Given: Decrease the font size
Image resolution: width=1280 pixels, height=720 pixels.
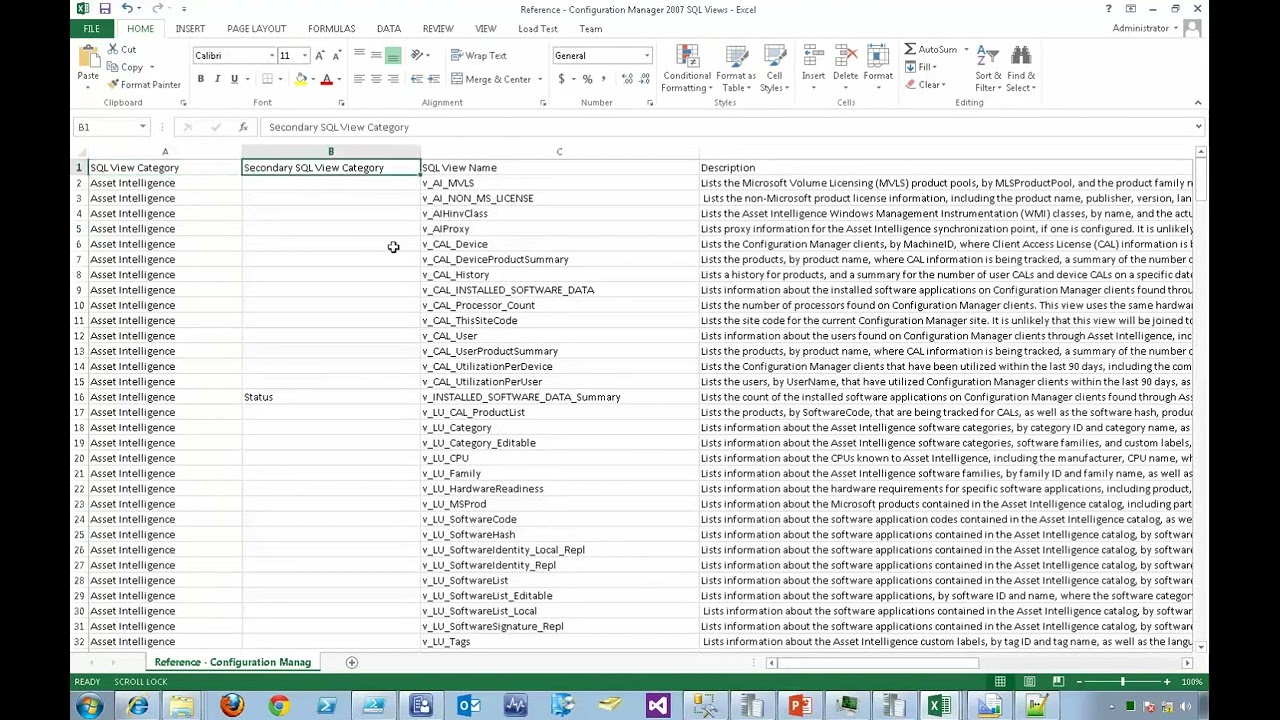Looking at the screenshot, I should point(336,56).
